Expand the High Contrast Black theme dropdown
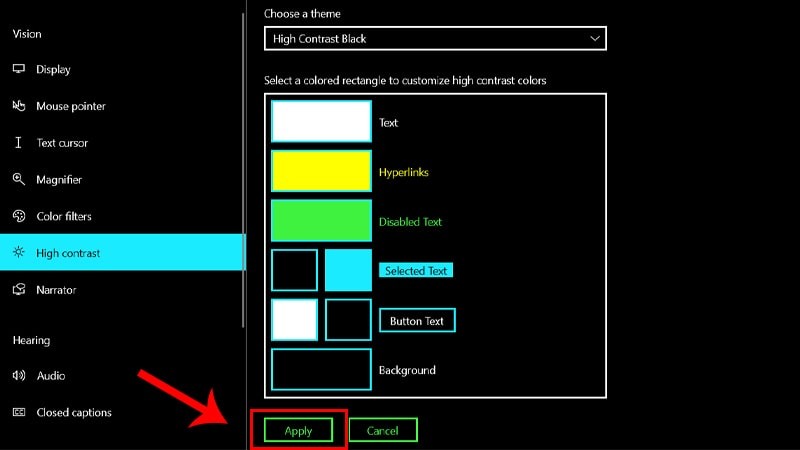The image size is (800, 450). pyautogui.click(x=435, y=38)
